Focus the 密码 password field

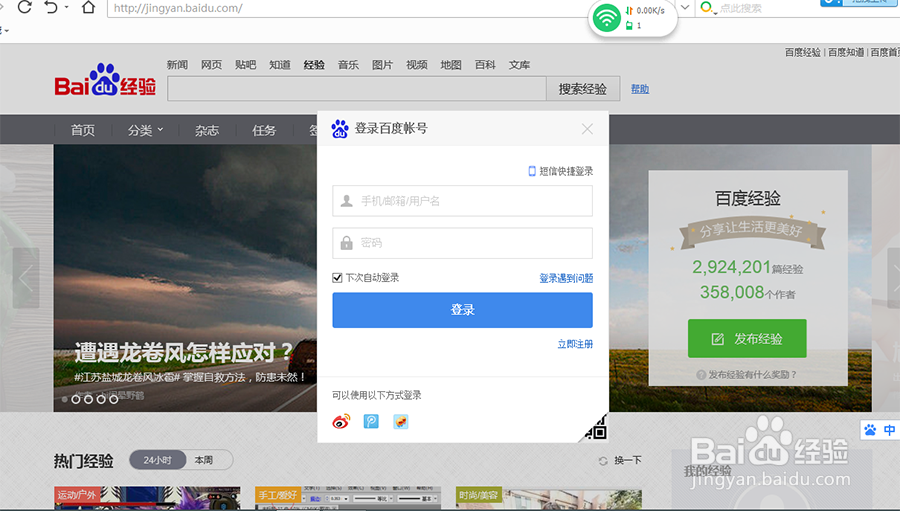[463, 243]
